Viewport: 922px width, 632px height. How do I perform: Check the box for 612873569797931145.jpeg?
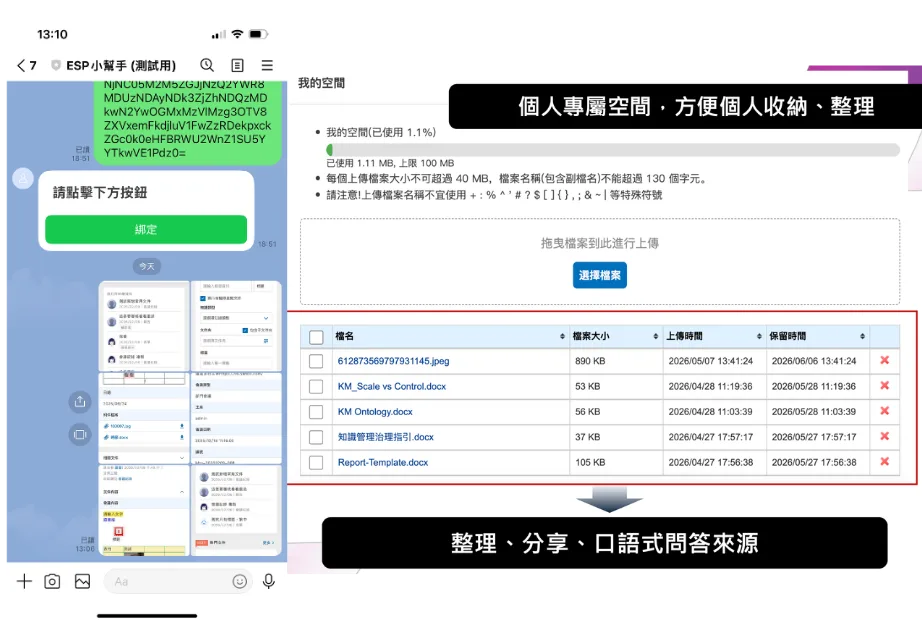pos(316,361)
